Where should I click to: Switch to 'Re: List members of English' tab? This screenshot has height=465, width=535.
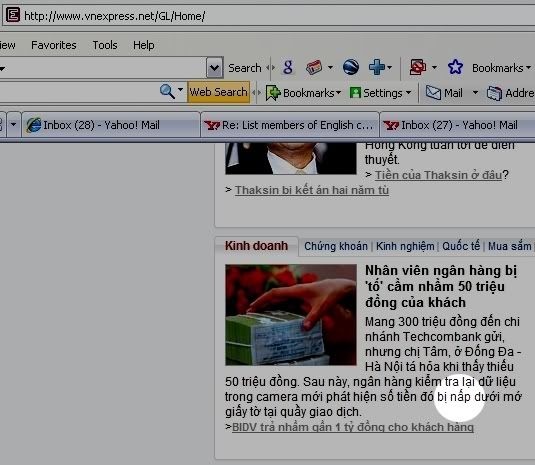pyautogui.click(x=290, y=125)
